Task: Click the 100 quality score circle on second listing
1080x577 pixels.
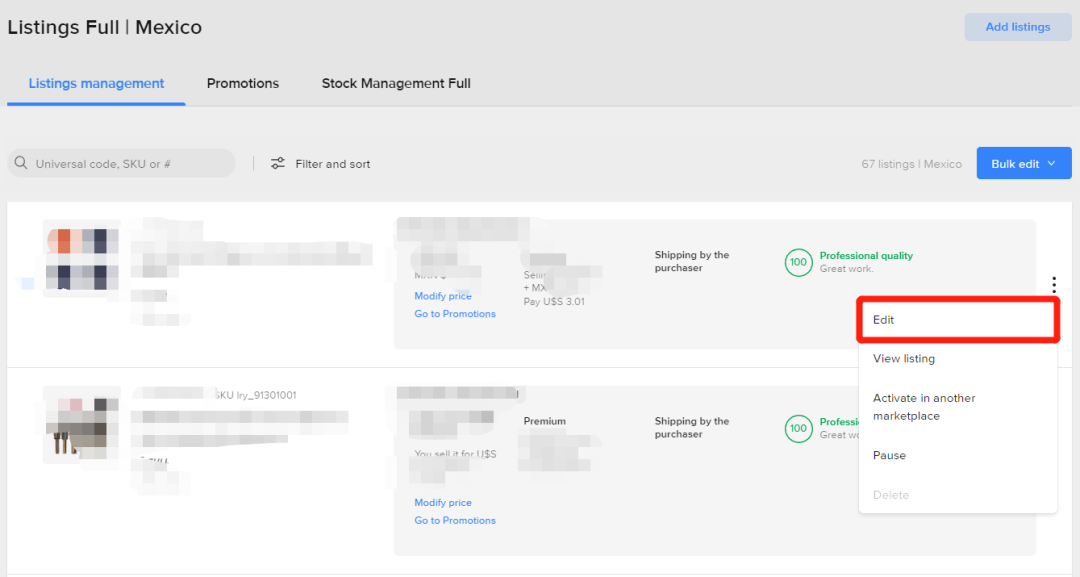Action: pos(797,428)
